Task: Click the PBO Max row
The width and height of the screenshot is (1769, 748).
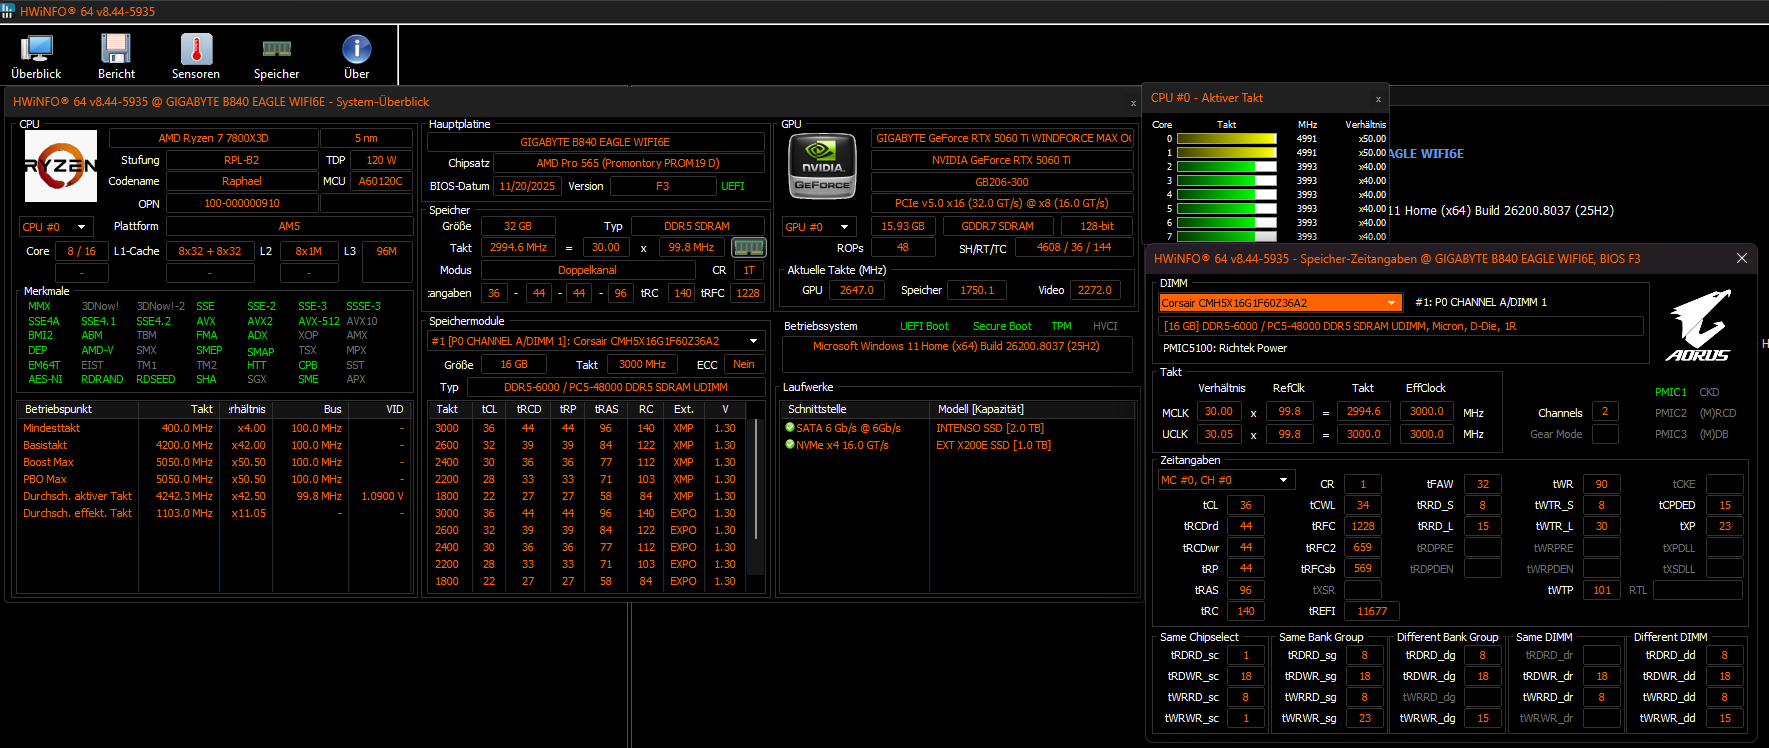Action: pyautogui.click(x=213, y=479)
